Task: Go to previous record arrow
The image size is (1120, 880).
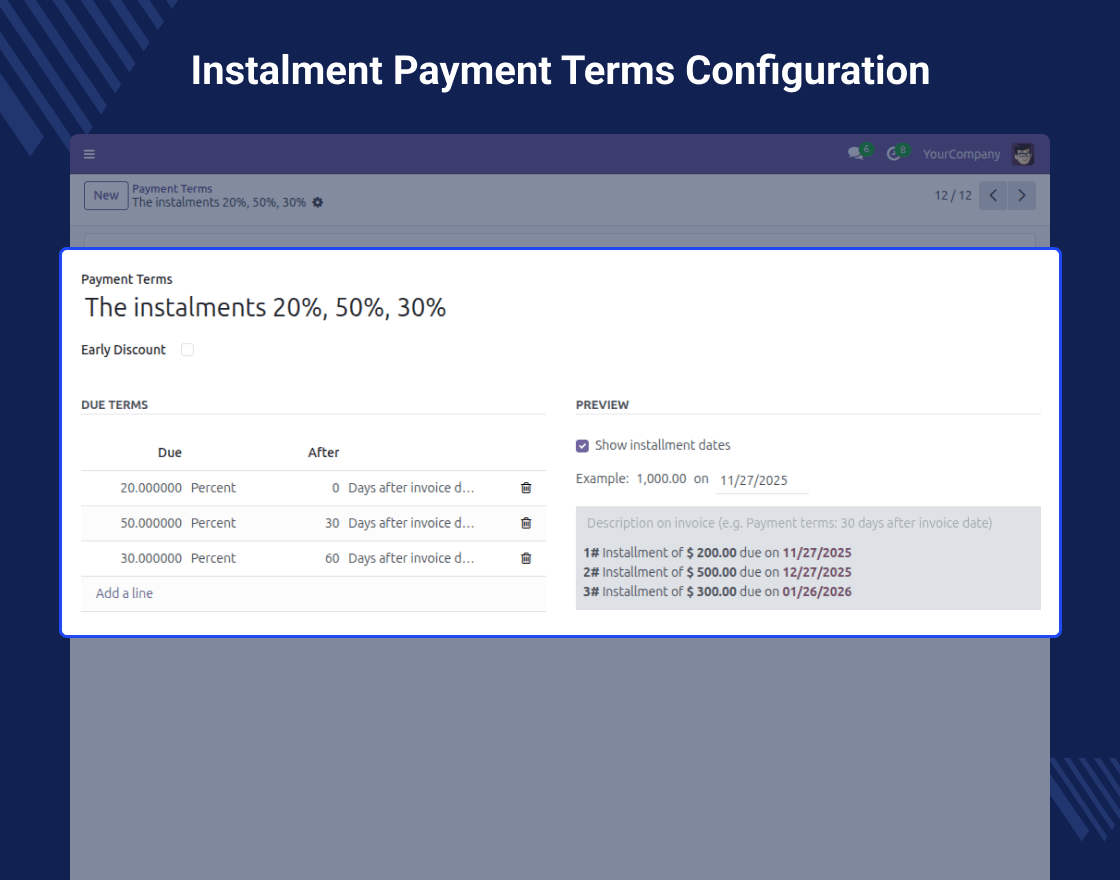Action: point(993,196)
